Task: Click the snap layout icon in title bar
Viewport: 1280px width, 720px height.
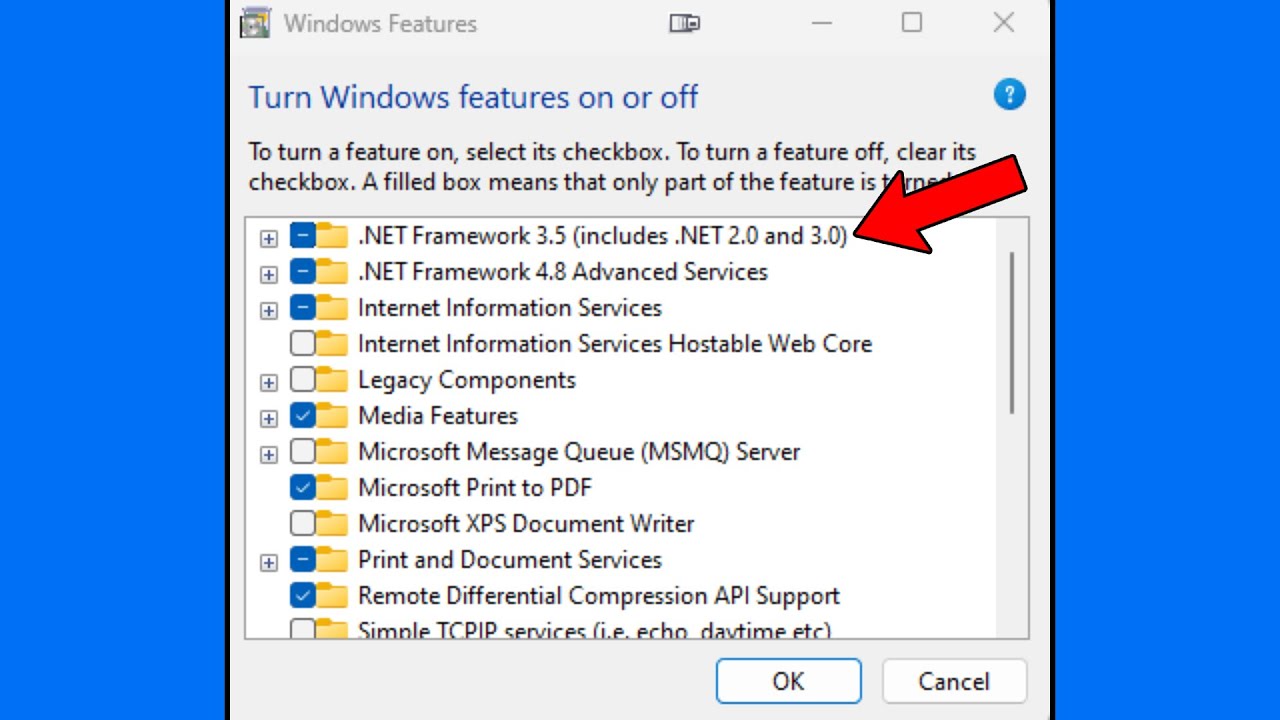Action: [684, 23]
